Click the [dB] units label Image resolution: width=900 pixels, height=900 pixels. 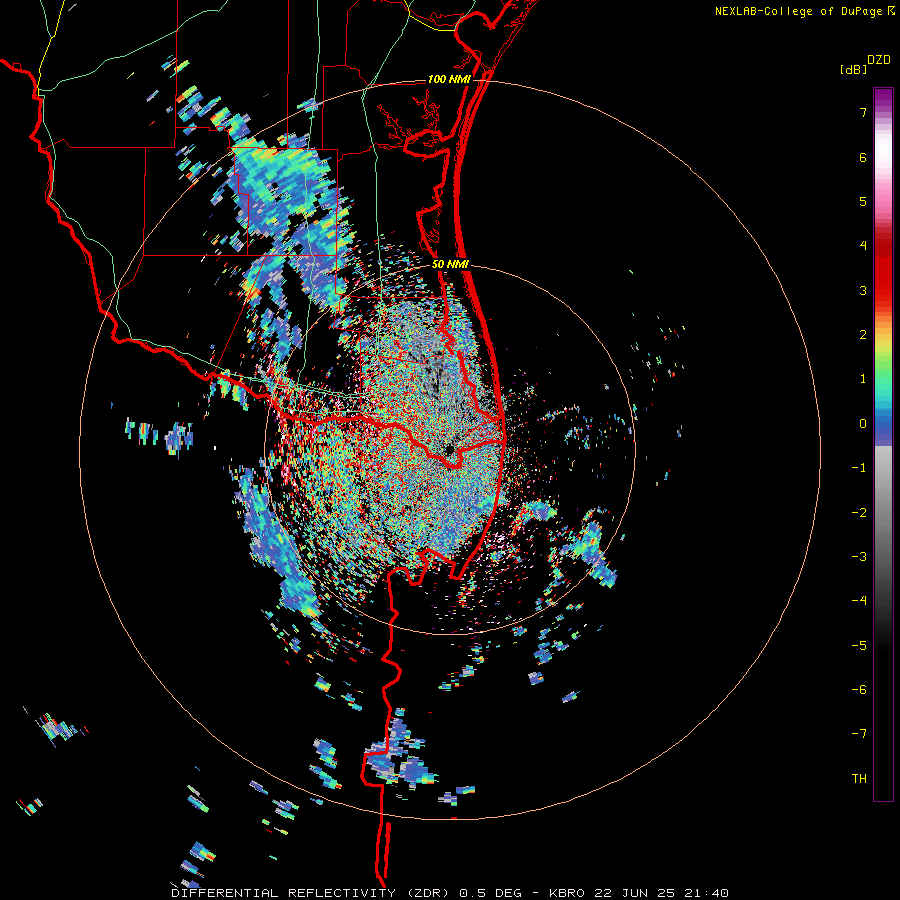tap(853, 70)
